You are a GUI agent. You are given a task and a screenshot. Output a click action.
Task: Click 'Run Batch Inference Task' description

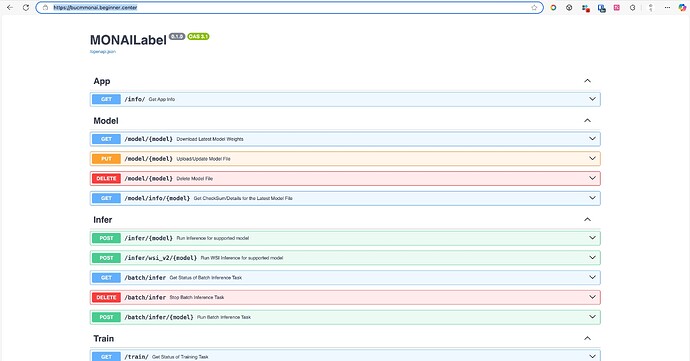point(224,317)
